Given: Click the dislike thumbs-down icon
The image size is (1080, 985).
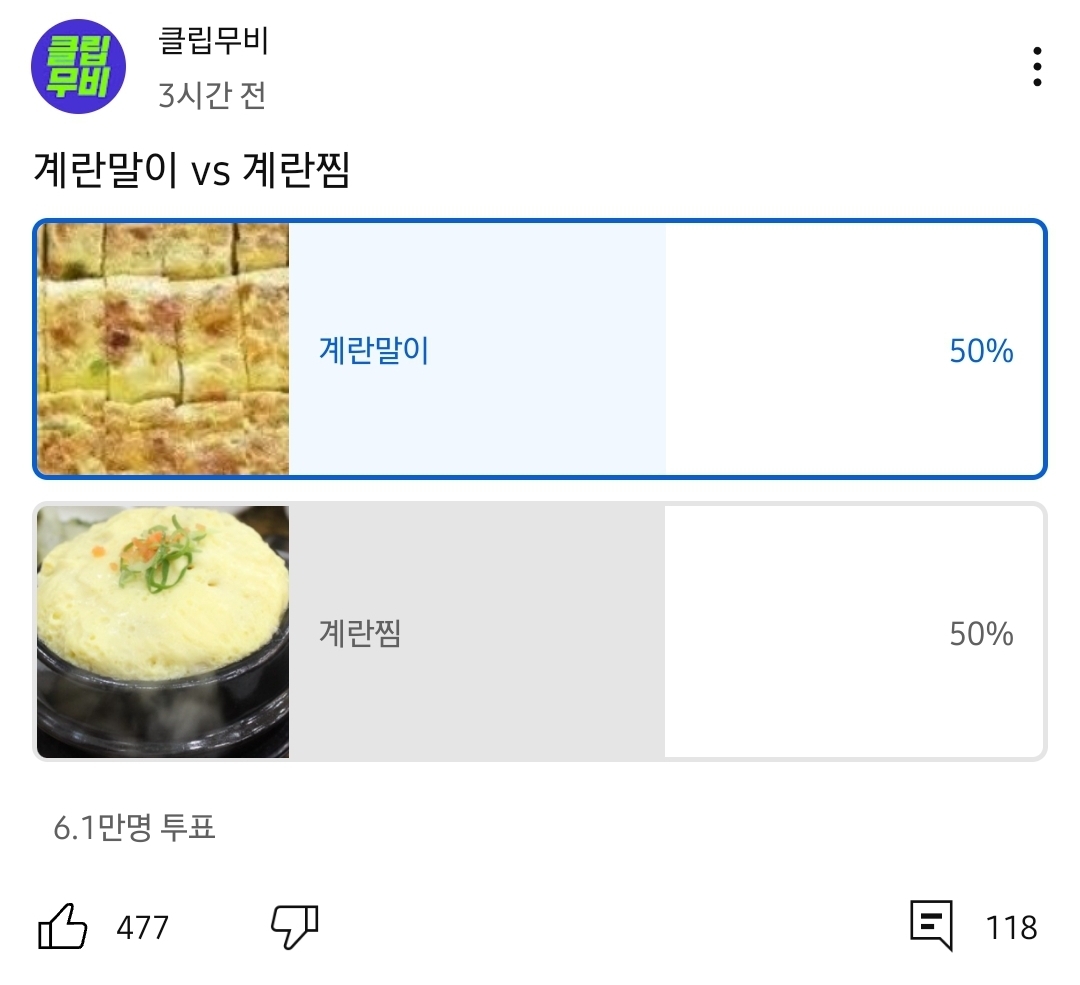Looking at the screenshot, I should pyautogui.click(x=291, y=927).
